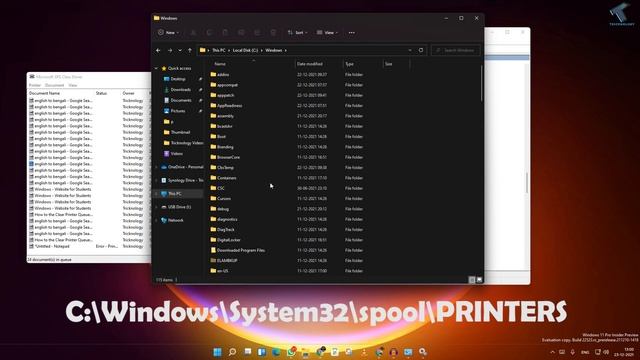Open Documents in Quick access
Screen dimensions: 640x360
181,100
